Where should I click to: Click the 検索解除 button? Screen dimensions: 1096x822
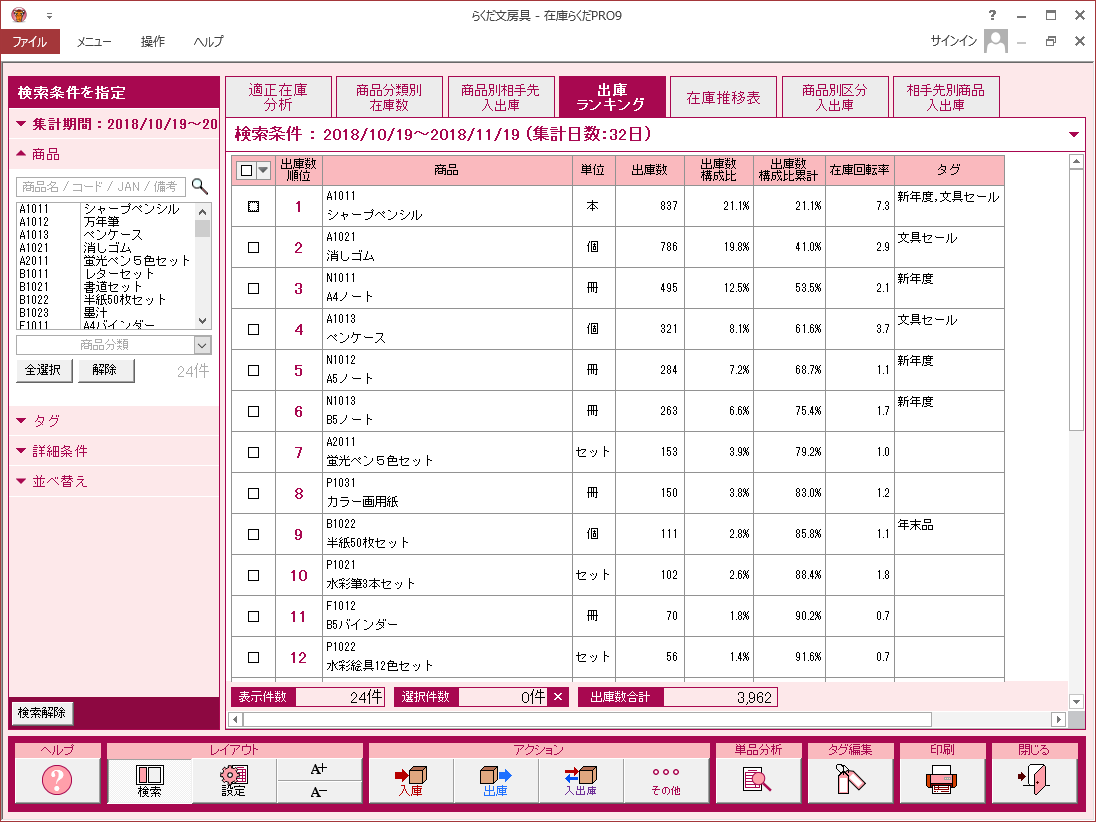click(x=42, y=713)
